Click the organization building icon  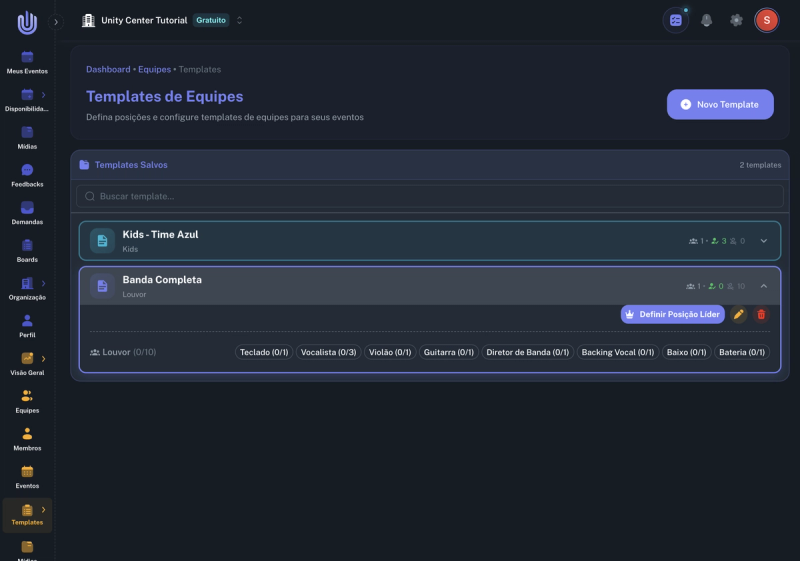point(88,20)
